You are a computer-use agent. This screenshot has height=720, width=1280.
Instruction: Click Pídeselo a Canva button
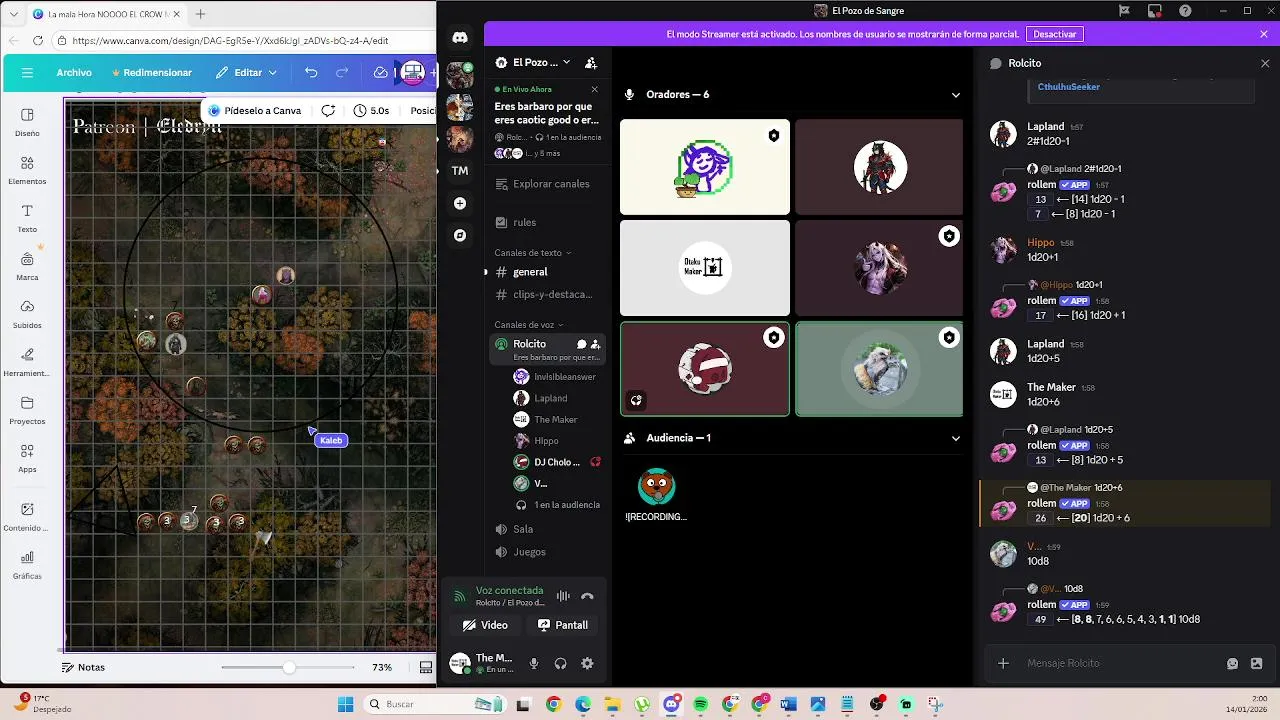pyautogui.click(x=255, y=111)
